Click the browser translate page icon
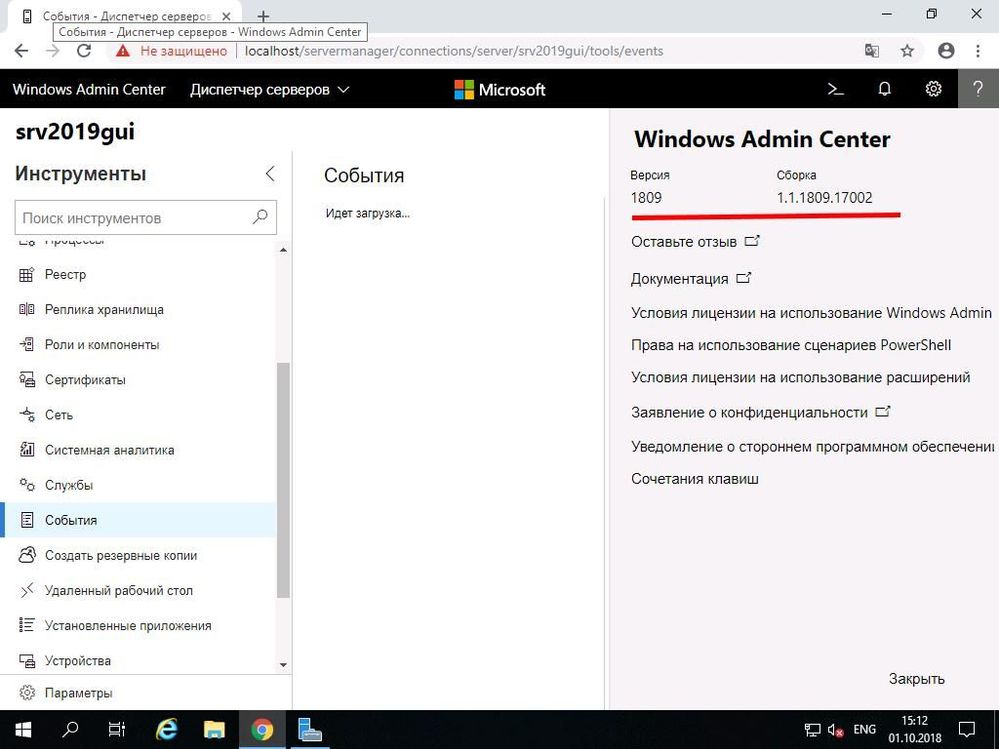Viewport: 999px width, 749px height. pos(872,51)
